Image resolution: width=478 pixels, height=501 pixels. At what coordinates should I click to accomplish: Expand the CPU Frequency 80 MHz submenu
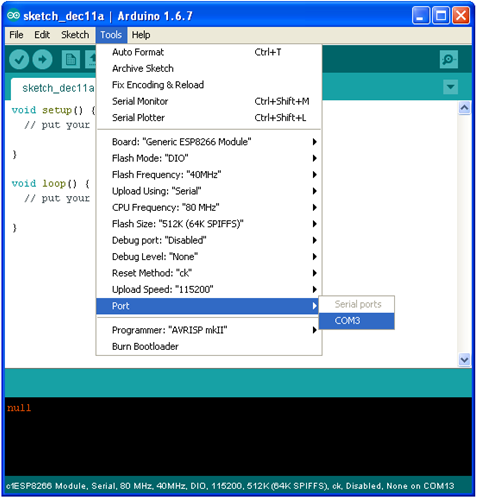coord(209,207)
